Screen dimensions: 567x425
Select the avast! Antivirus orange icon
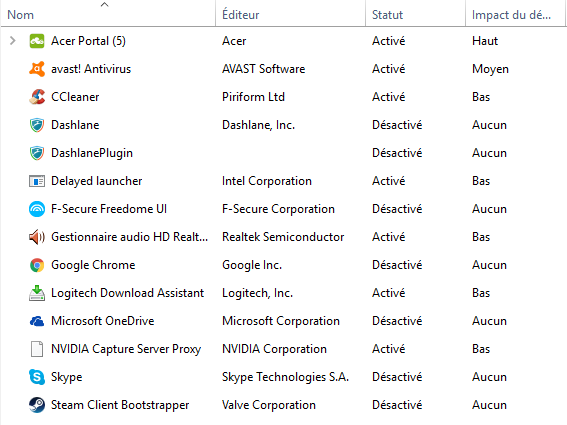tap(37, 69)
